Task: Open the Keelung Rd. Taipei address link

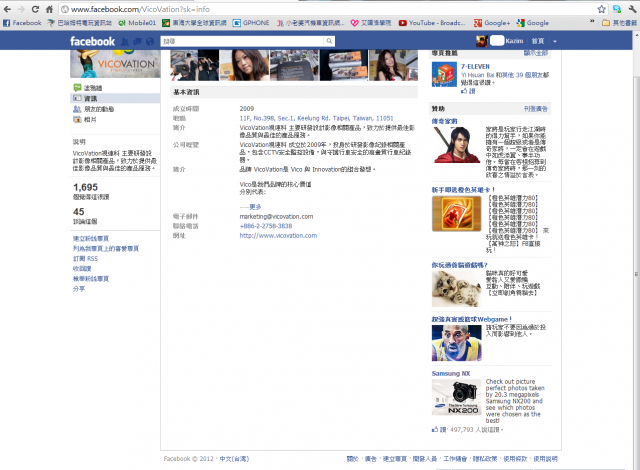Action: (x=316, y=118)
